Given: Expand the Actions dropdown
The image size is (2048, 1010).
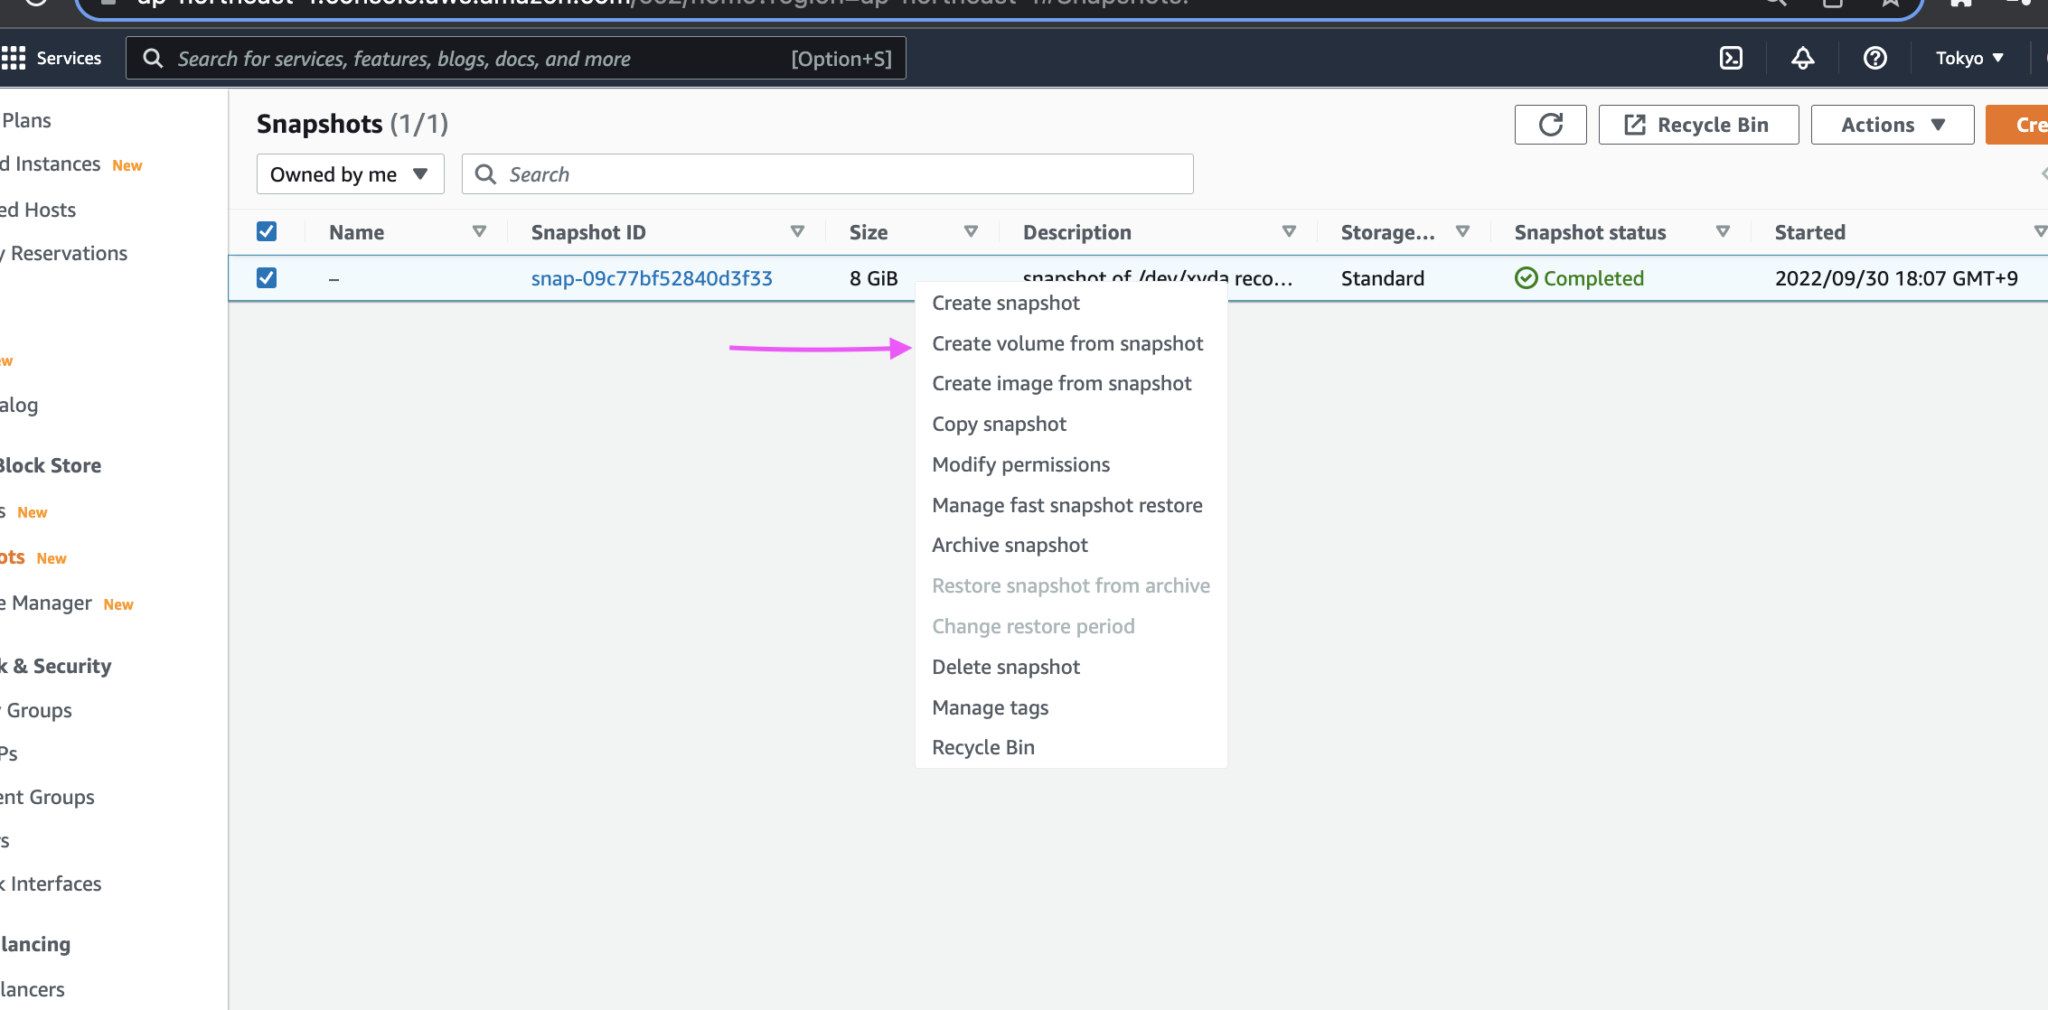Looking at the screenshot, I should coord(1890,124).
